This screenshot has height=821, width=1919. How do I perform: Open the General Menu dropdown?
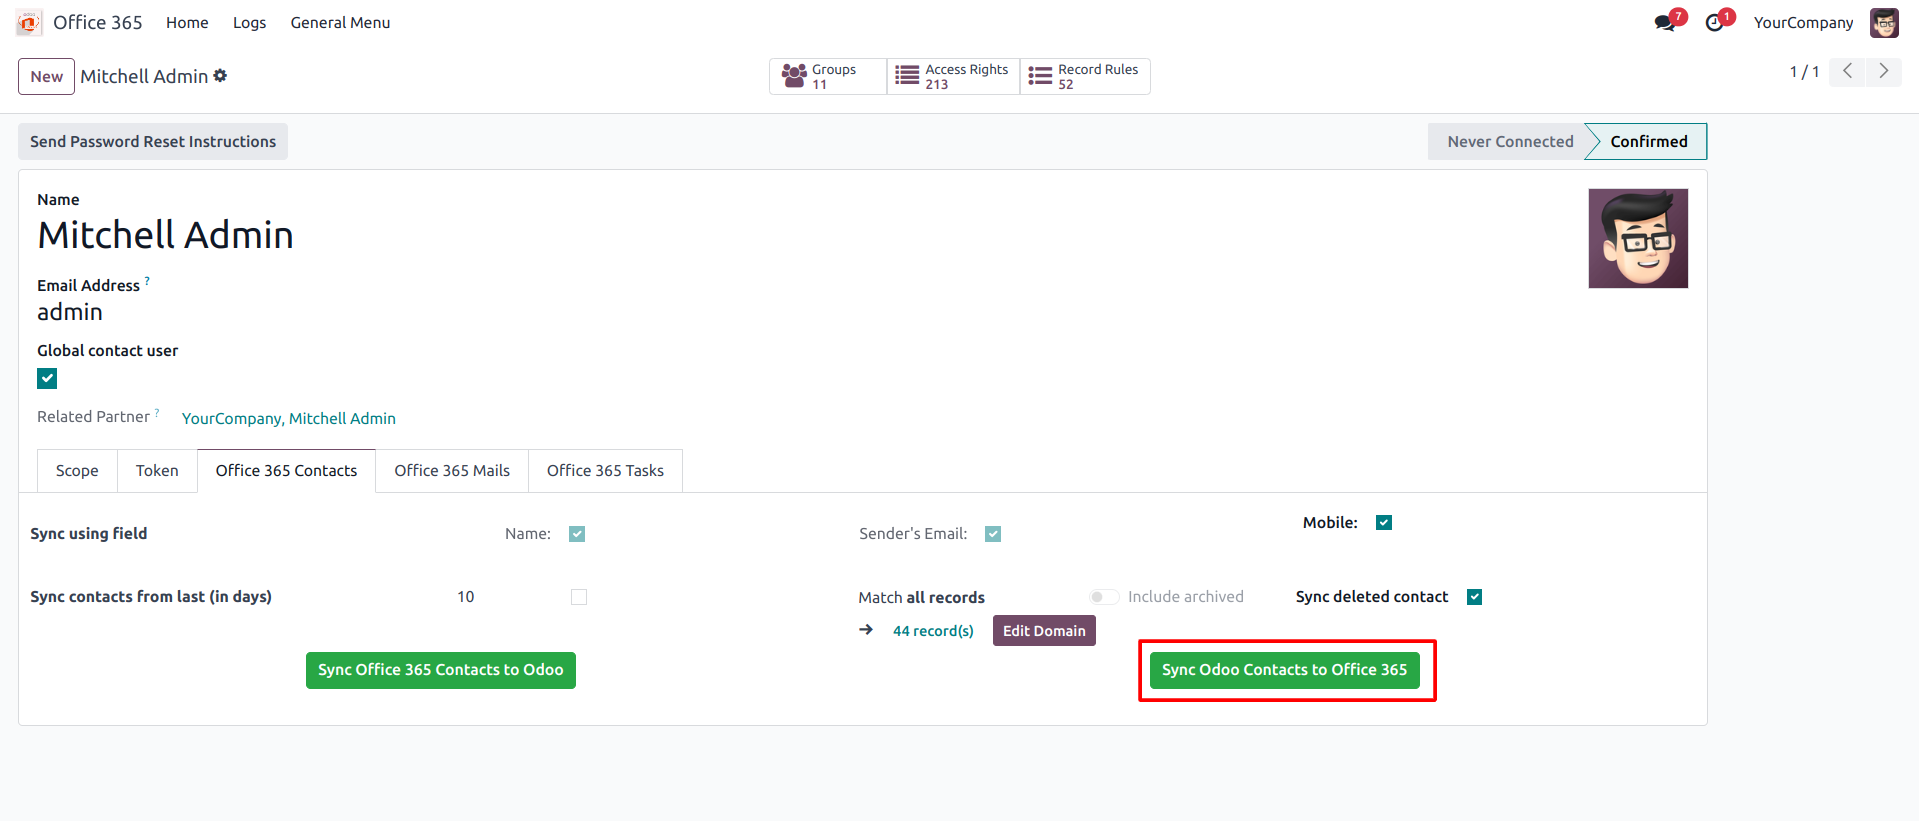point(340,22)
